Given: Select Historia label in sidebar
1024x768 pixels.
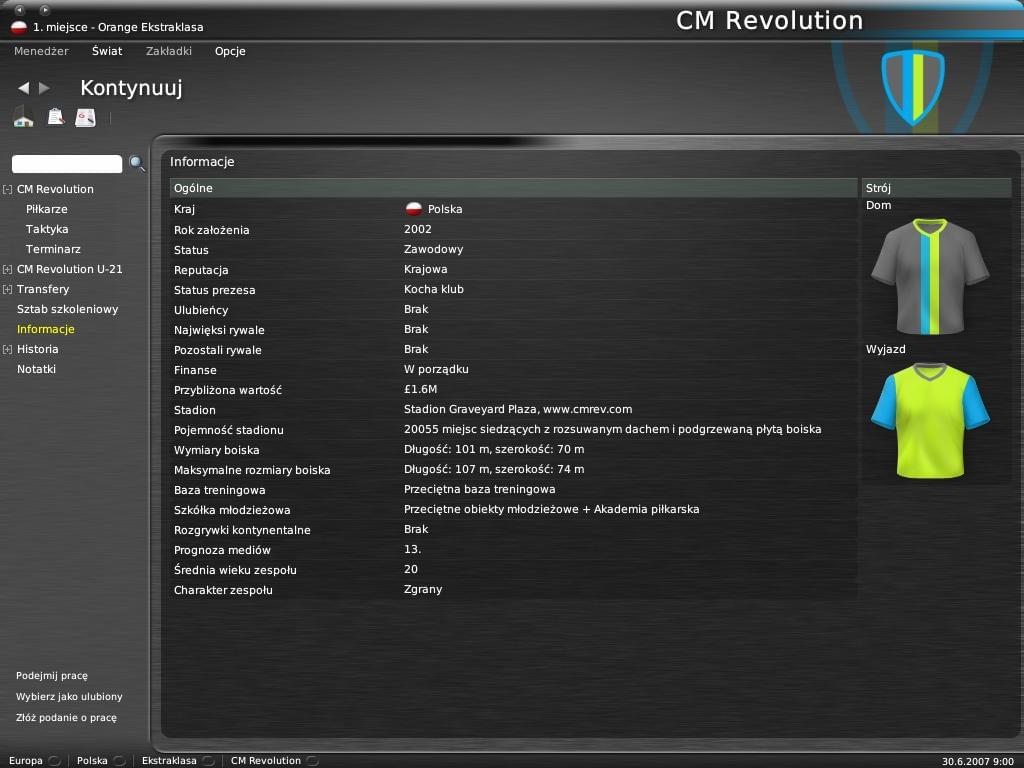Looking at the screenshot, I should pyautogui.click(x=37, y=349).
